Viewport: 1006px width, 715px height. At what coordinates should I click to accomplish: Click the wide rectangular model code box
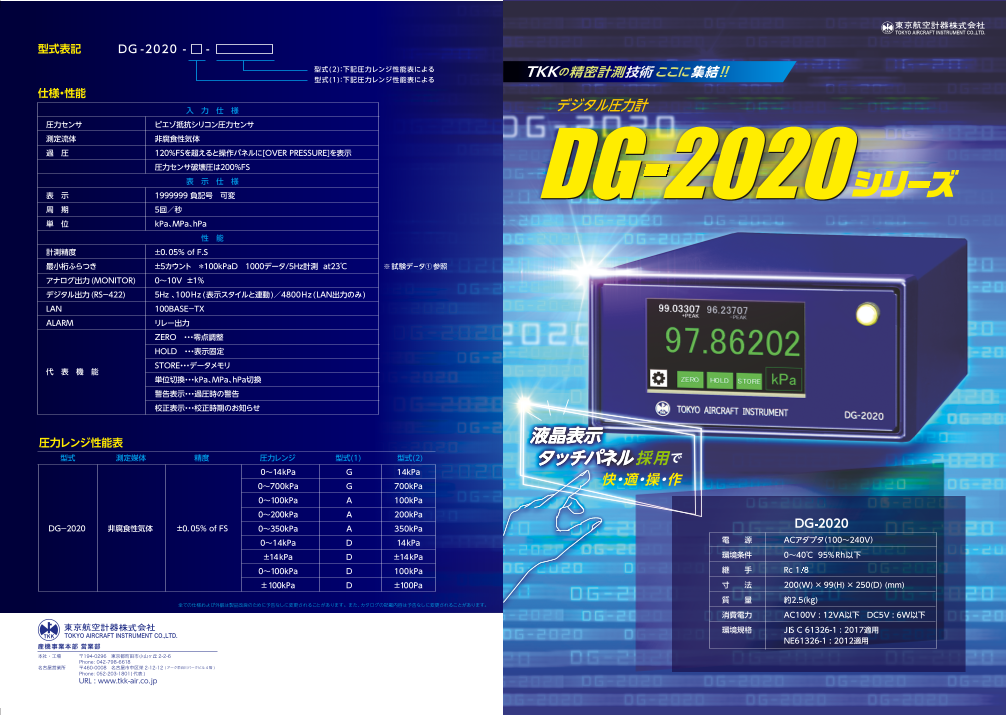(244, 49)
